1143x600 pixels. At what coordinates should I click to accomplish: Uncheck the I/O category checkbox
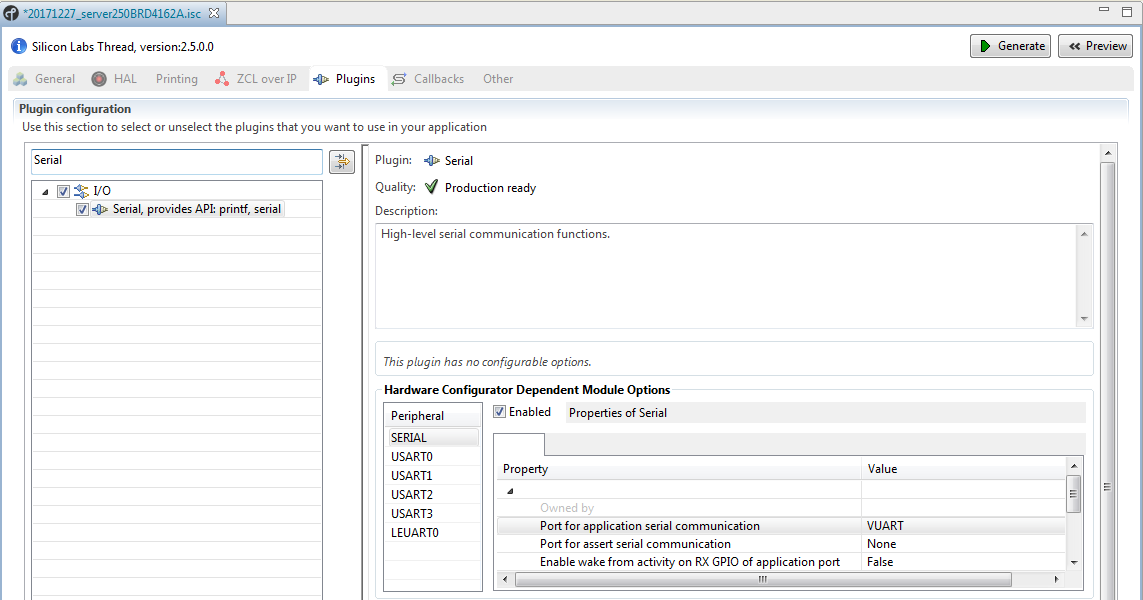point(63,191)
